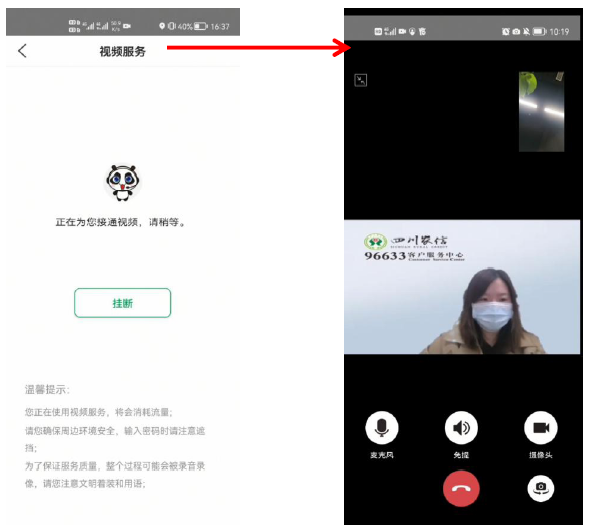
Task: Tap the battery icon in left status bar
Action: (x=201, y=26)
